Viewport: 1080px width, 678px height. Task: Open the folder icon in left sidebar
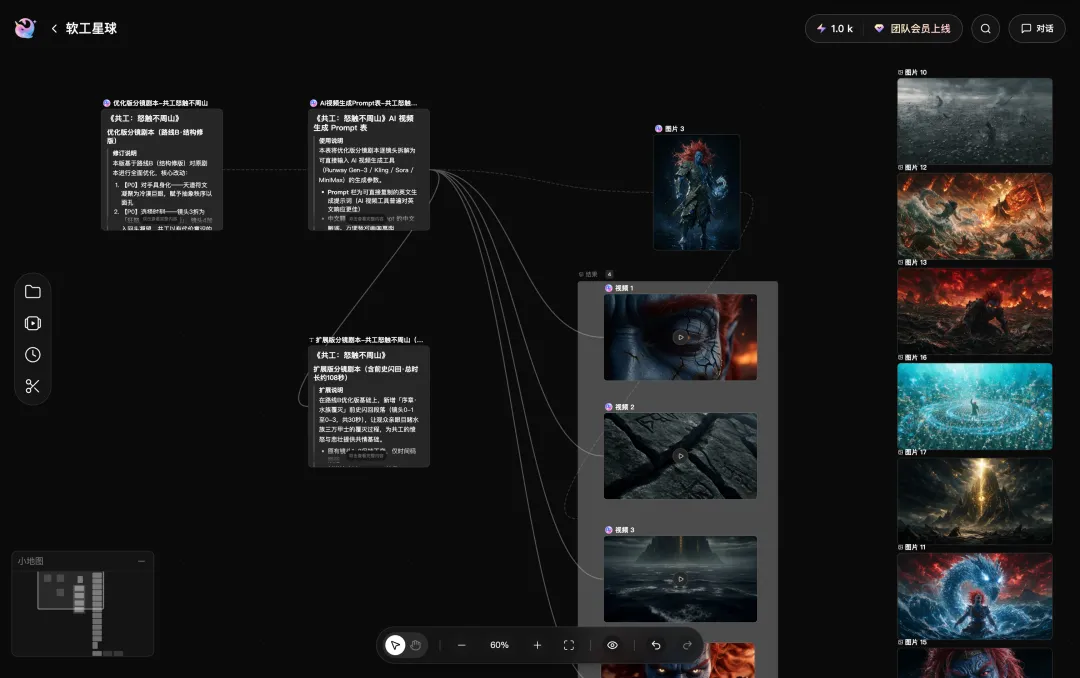[32, 291]
